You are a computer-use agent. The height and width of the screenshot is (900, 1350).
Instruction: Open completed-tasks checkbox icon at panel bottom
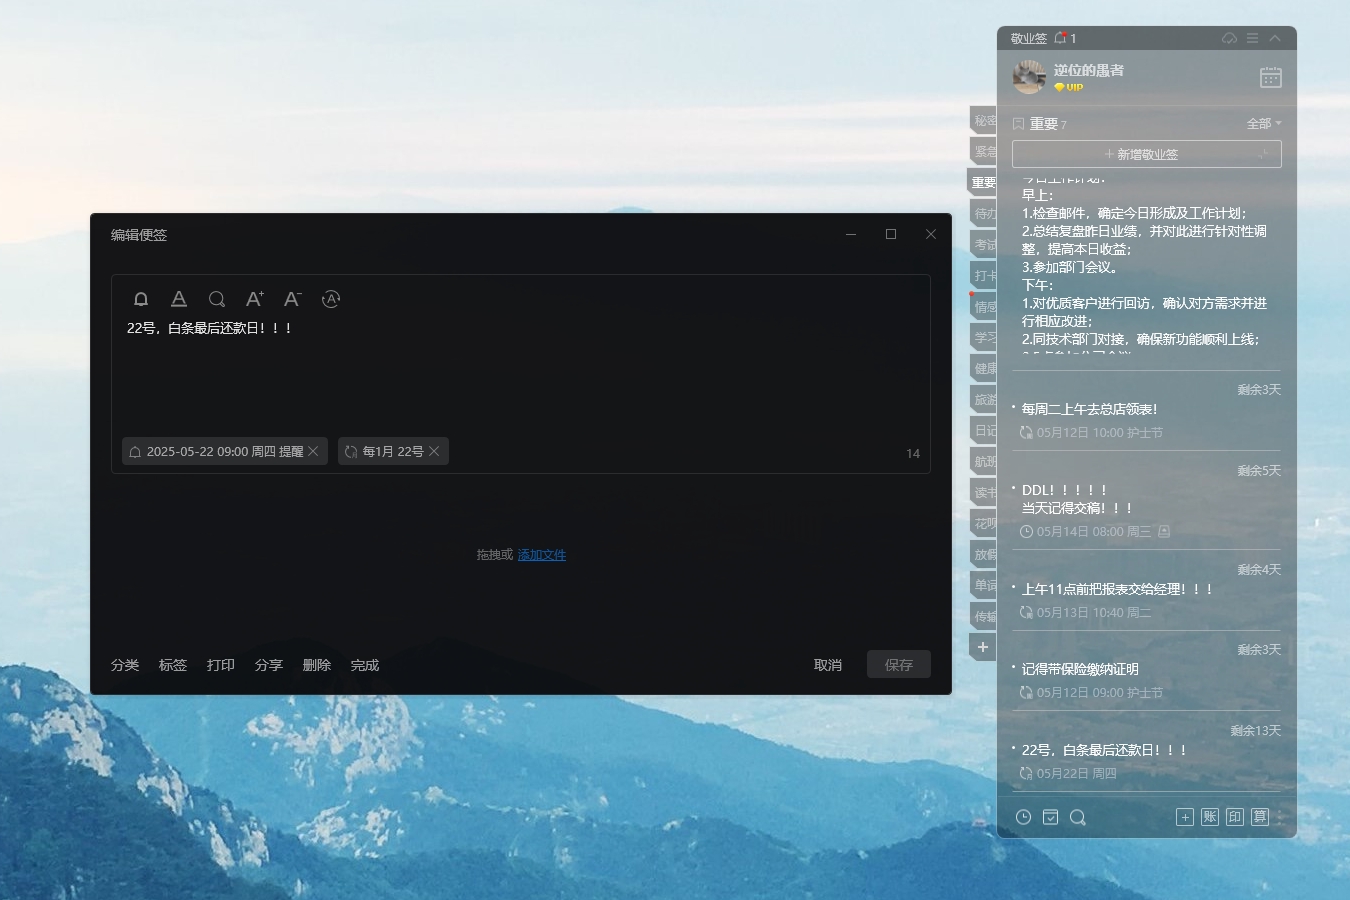click(1050, 817)
